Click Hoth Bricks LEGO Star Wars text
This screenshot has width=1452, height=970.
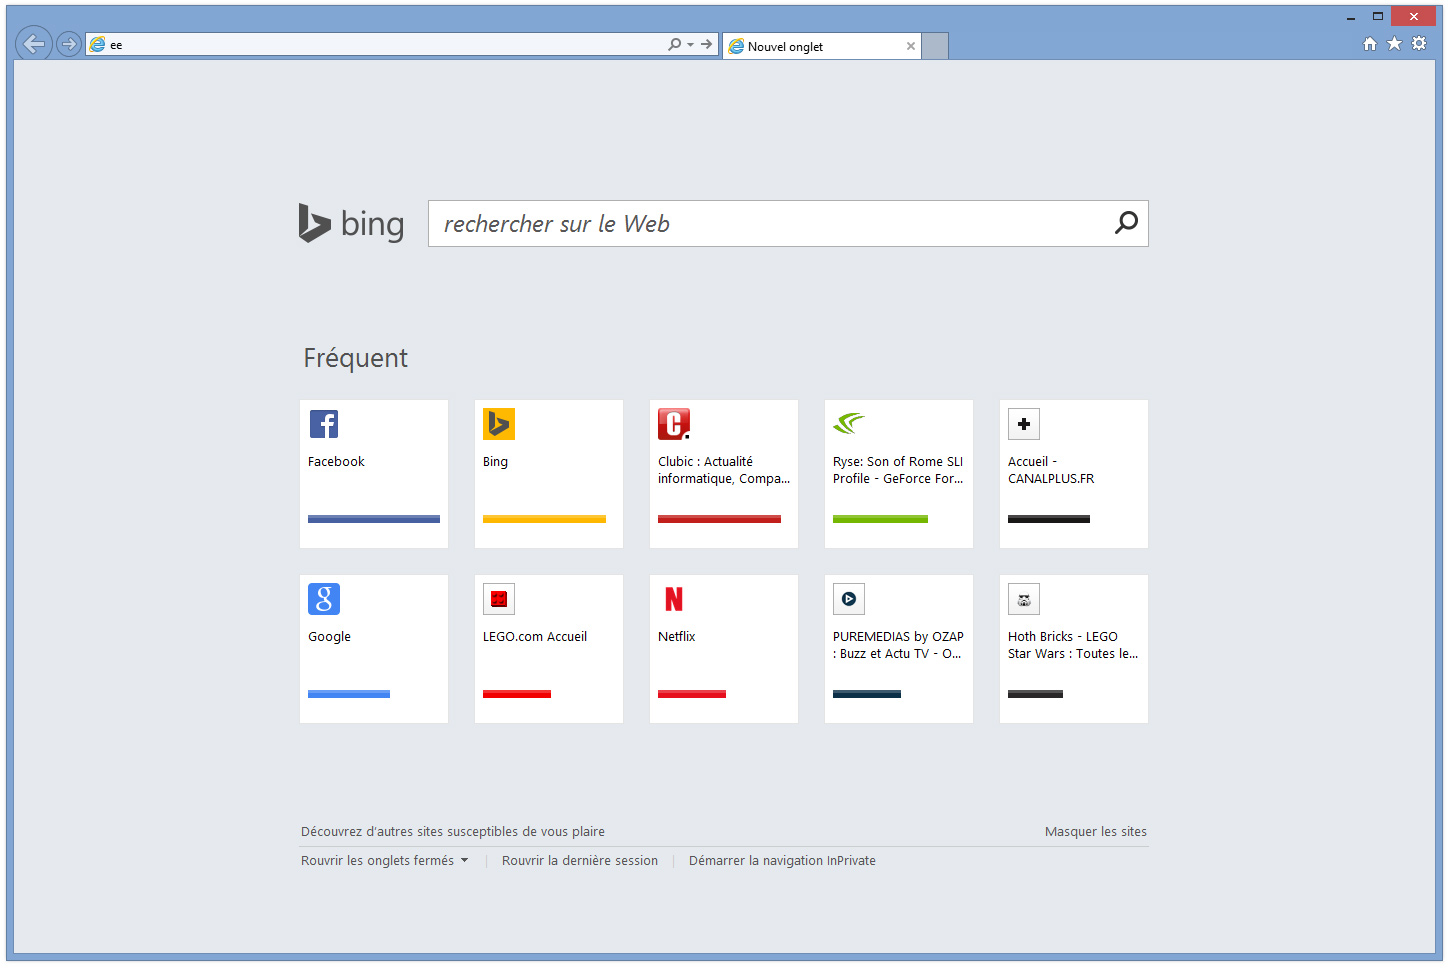(x=1073, y=645)
